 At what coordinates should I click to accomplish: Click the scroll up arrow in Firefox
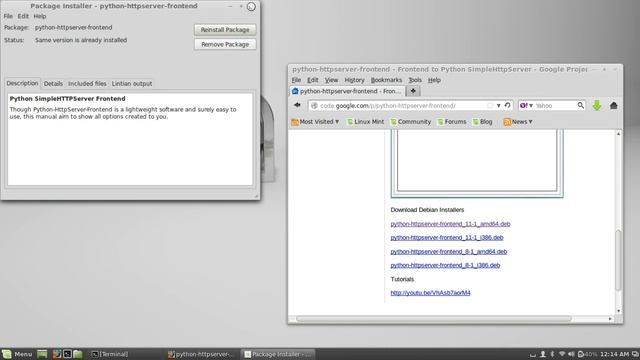click(x=618, y=134)
